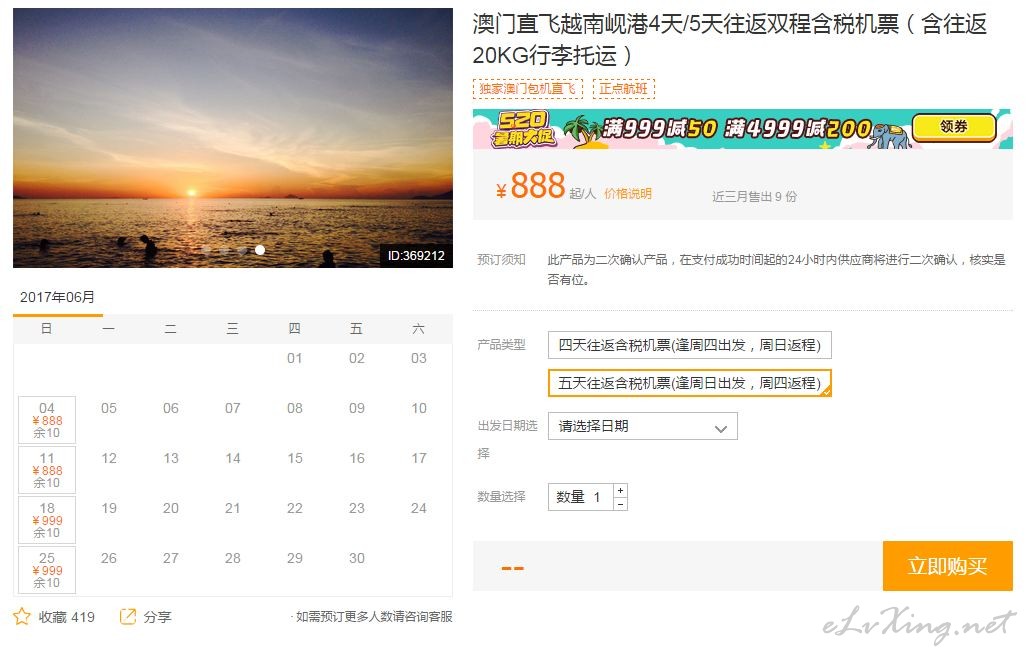The image size is (1027, 658).
Task: Click the 分享 share label
Action: click(x=157, y=617)
